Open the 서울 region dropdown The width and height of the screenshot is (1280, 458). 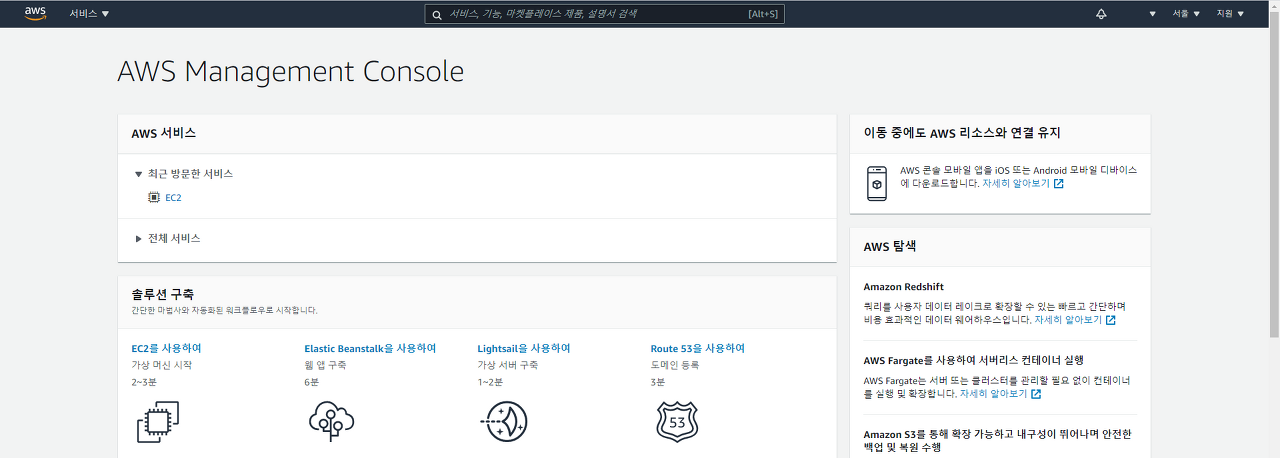[1186, 14]
